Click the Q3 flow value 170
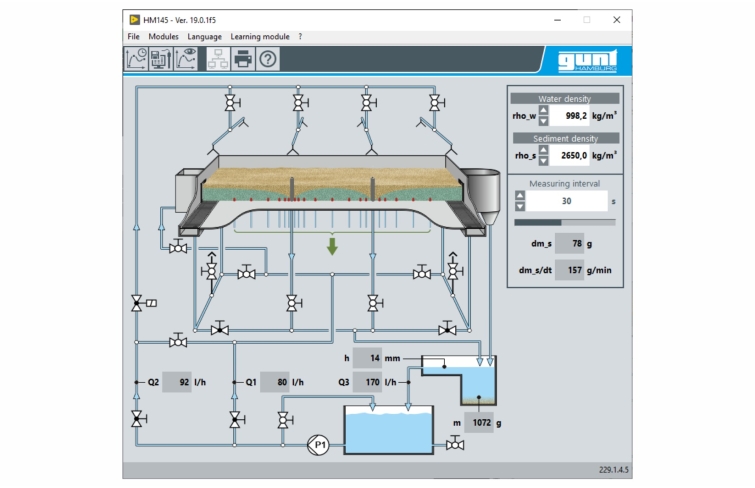 (367, 382)
